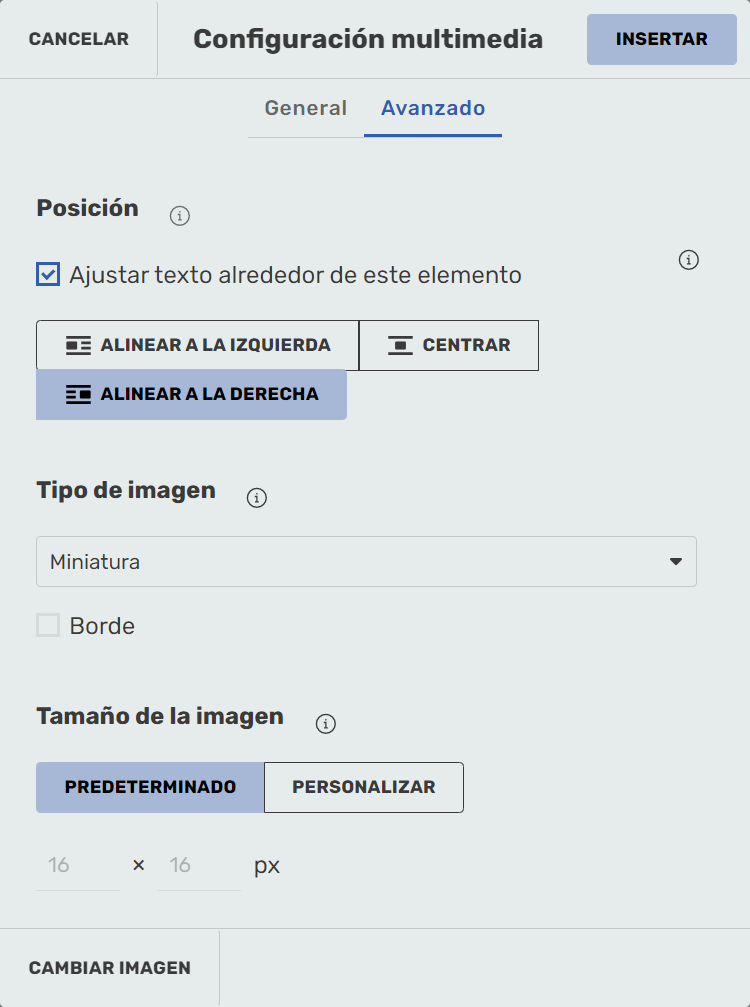Viewport: 750px width, 1007px height.
Task: Click the image width input field
Action: [77, 865]
